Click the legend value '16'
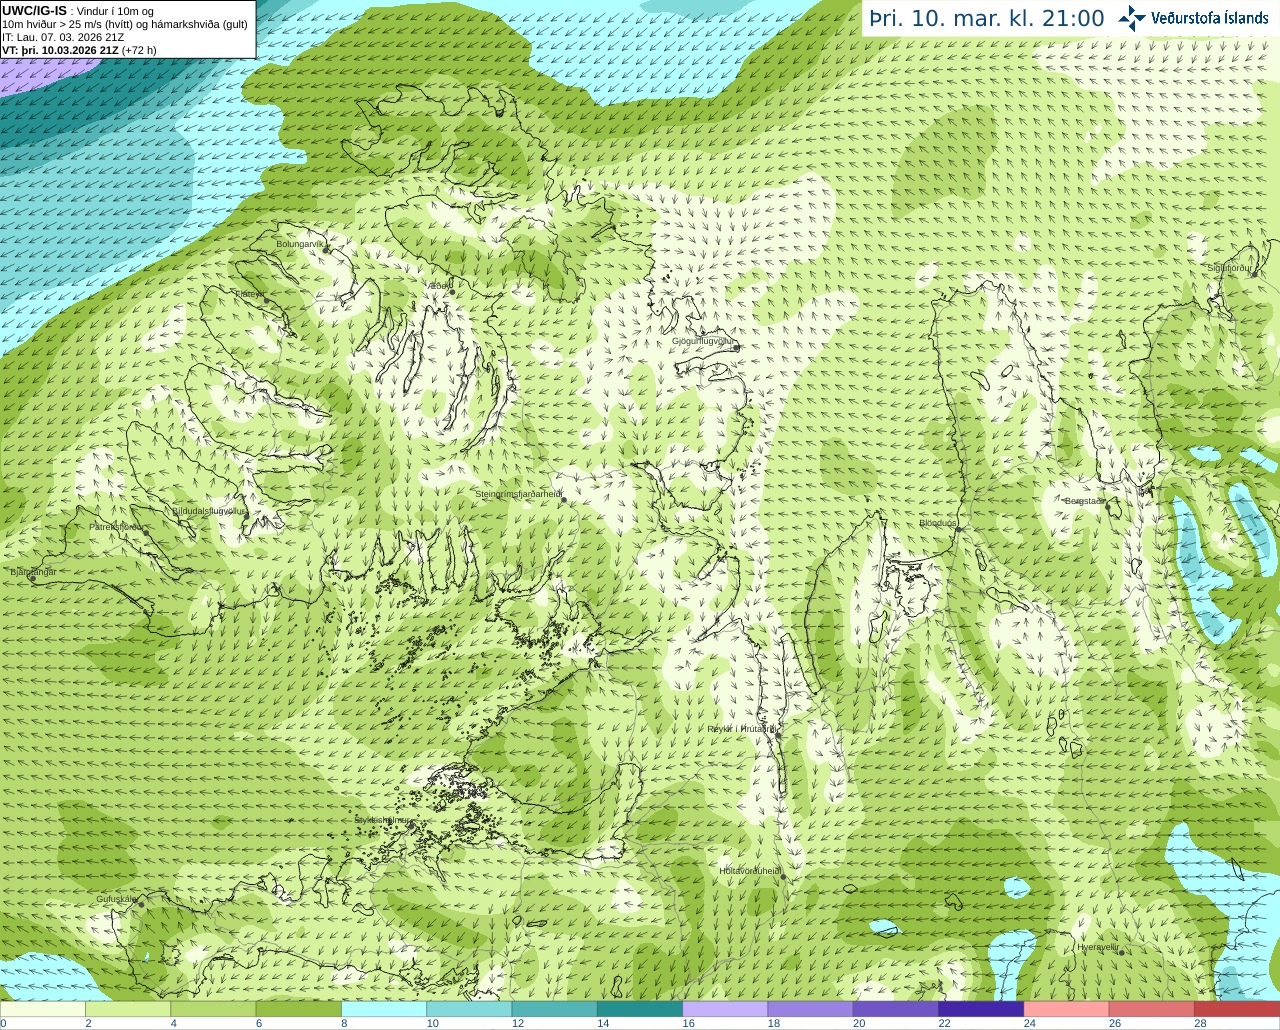Image resolution: width=1280 pixels, height=1030 pixels. tap(689, 1023)
